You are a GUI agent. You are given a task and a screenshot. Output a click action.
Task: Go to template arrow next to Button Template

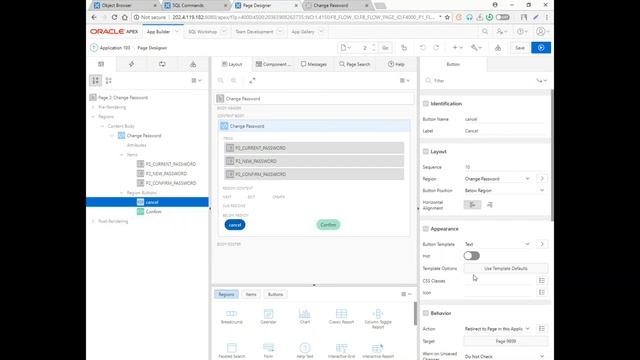click(x=542, y=244)
